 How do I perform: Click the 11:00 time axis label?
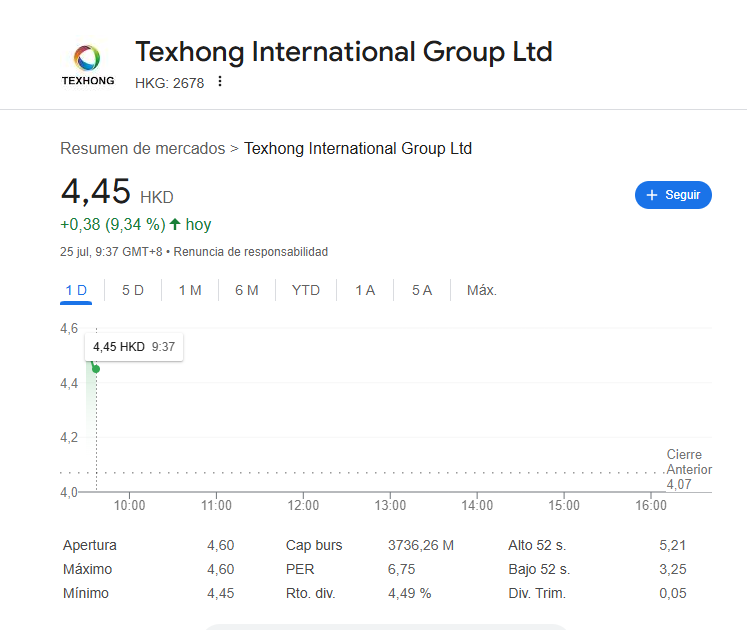pyautogui.click(x=216, y=505)
